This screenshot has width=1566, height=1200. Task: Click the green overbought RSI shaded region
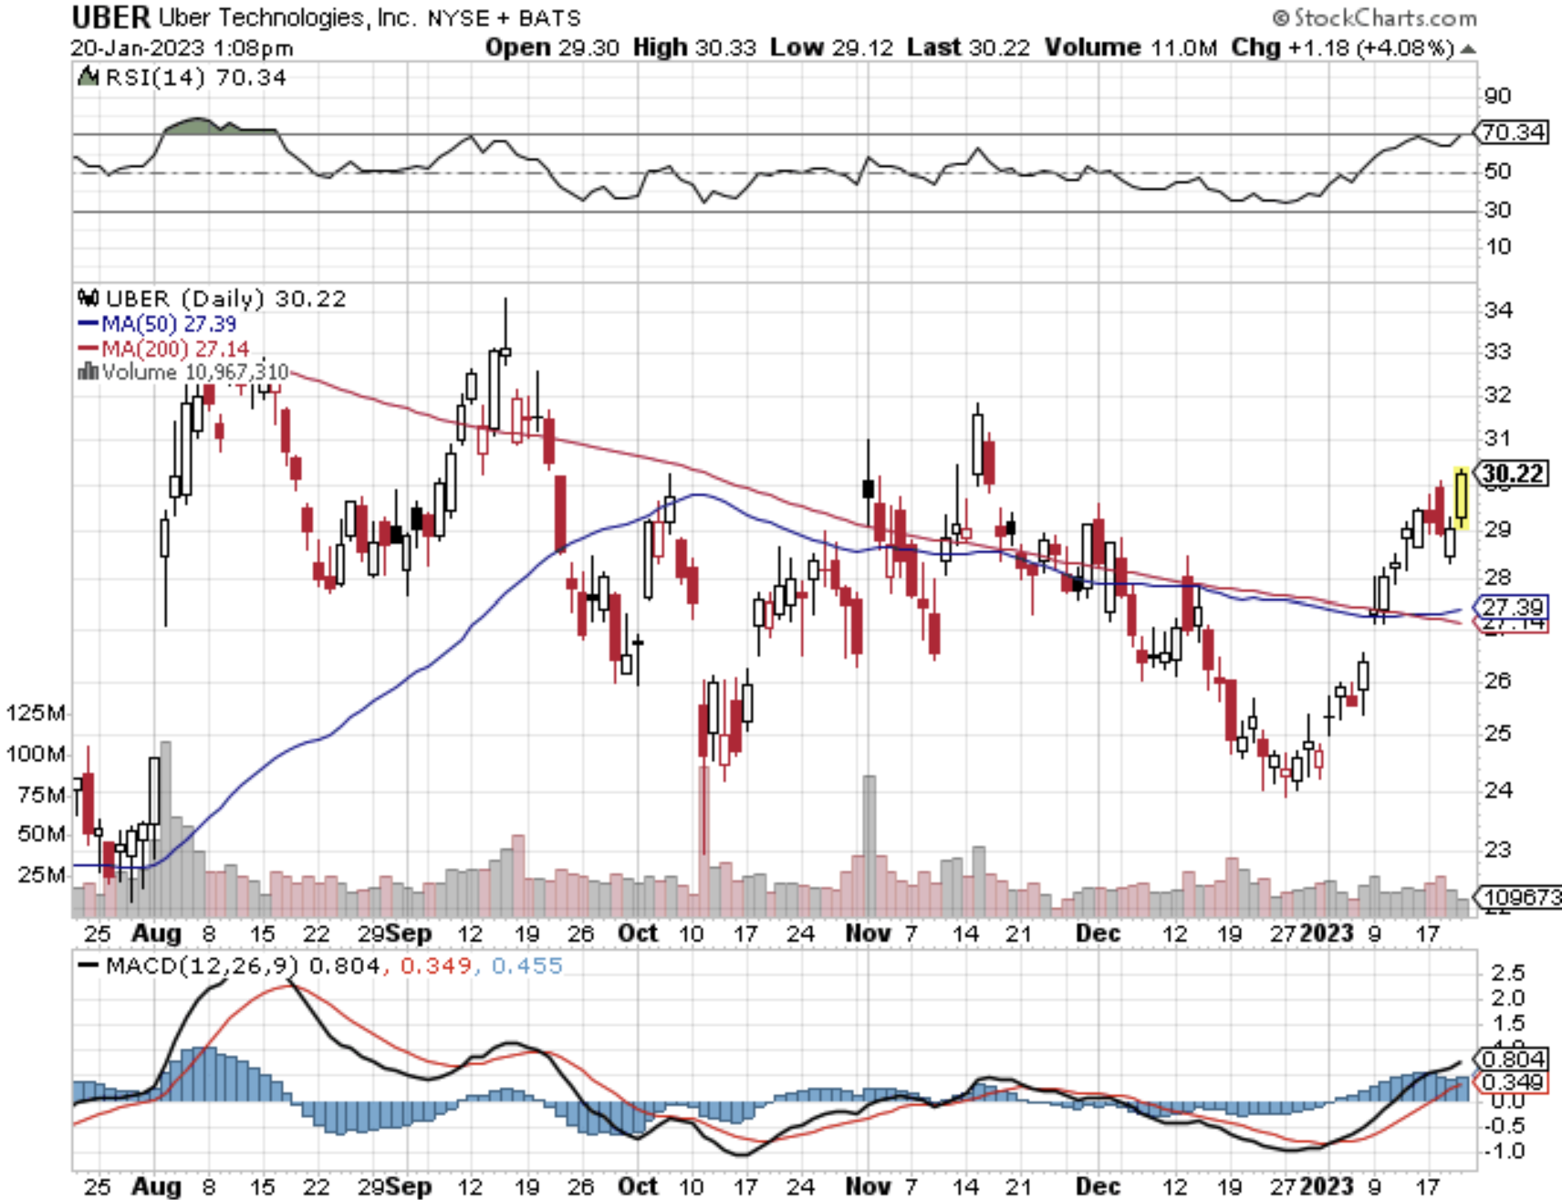click(195, 125)
